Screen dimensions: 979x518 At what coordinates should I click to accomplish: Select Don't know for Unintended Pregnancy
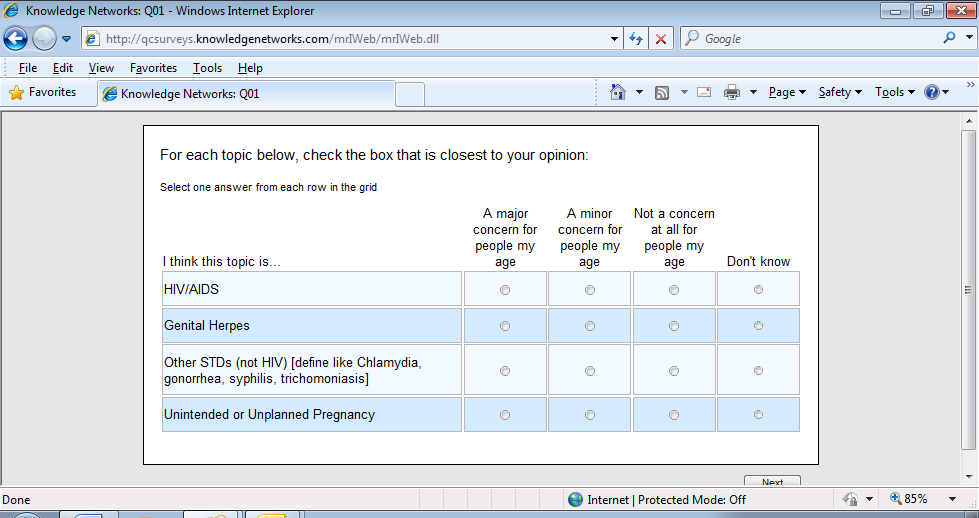click(758, 414)
